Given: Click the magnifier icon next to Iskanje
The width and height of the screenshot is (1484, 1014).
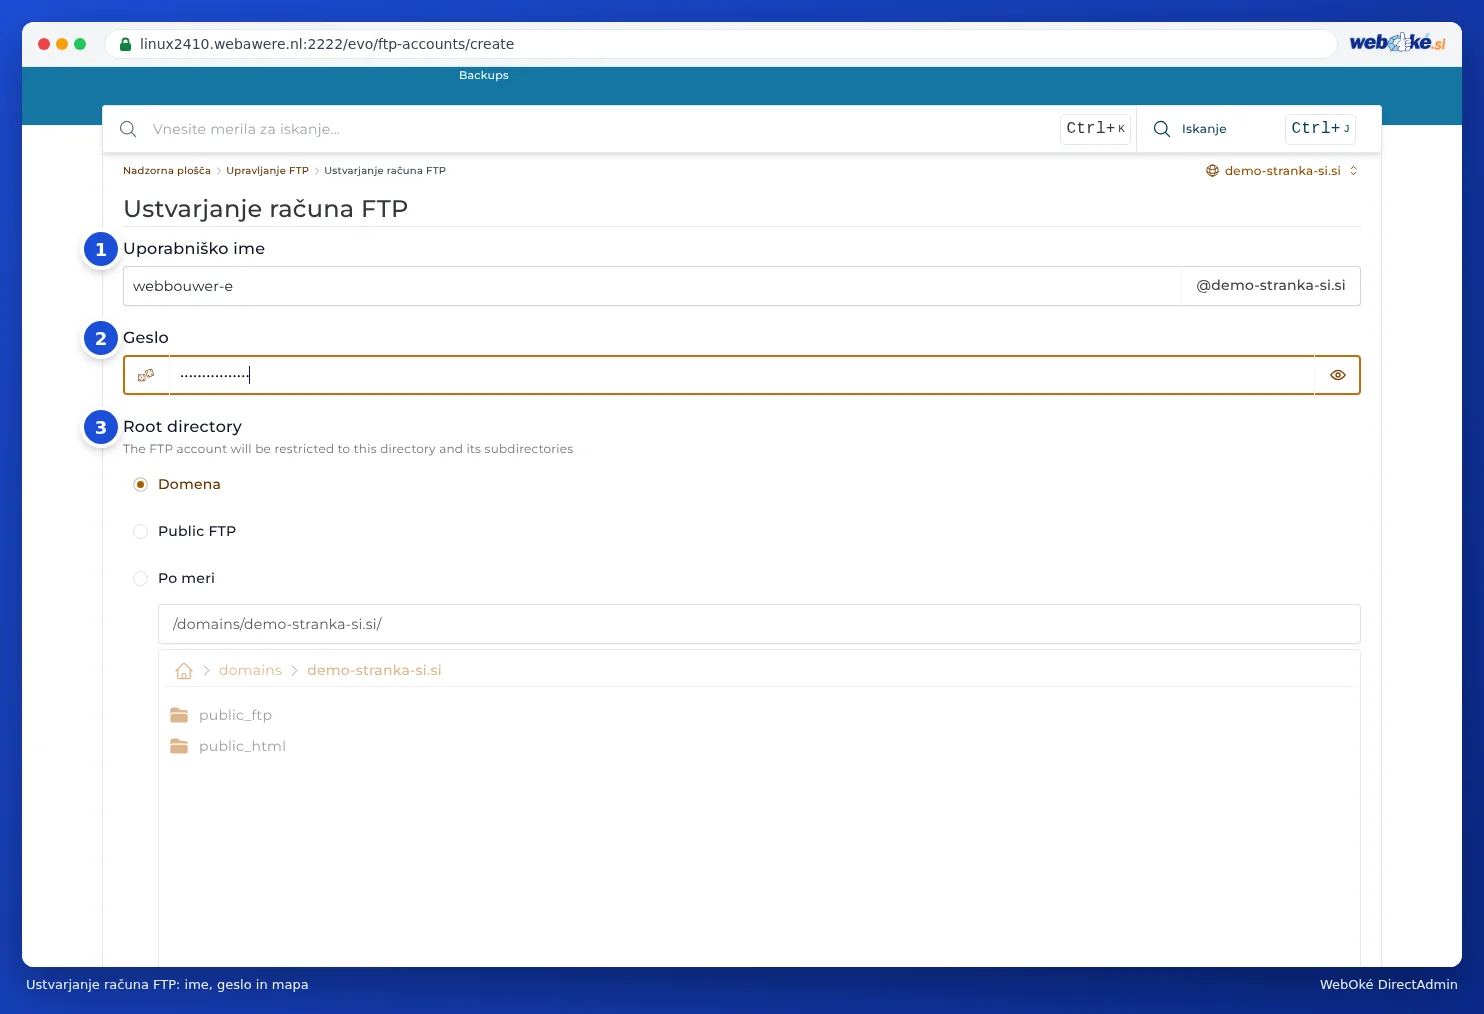Looking at the screenshot, I should (x=1162, y=129).
